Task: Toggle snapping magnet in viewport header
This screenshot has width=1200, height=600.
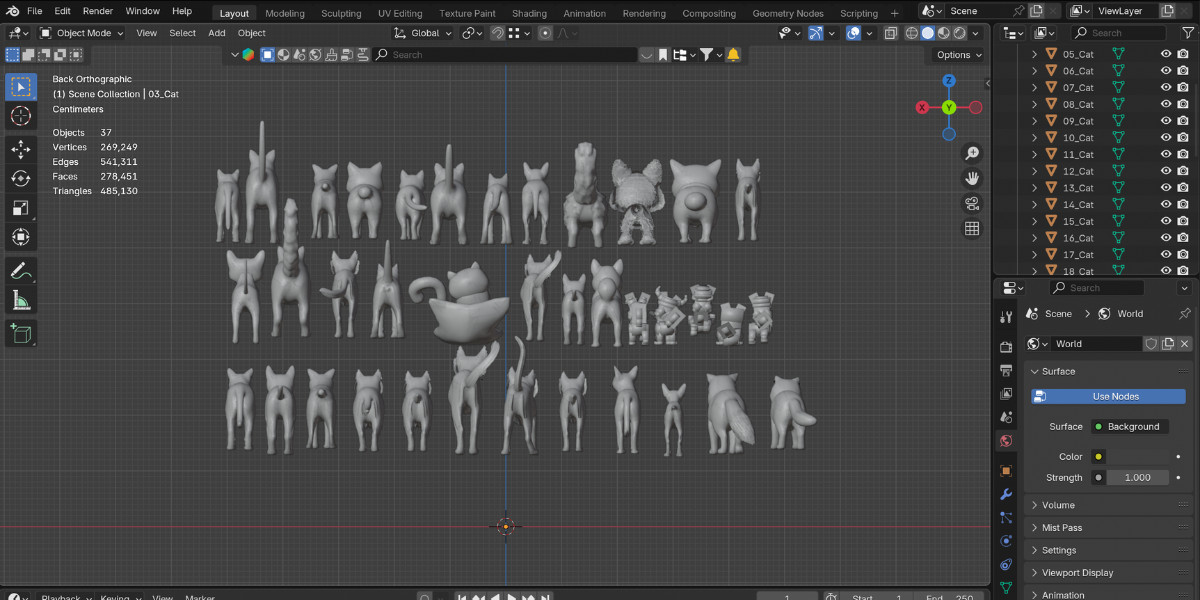Action: click(x=497, y=33)
